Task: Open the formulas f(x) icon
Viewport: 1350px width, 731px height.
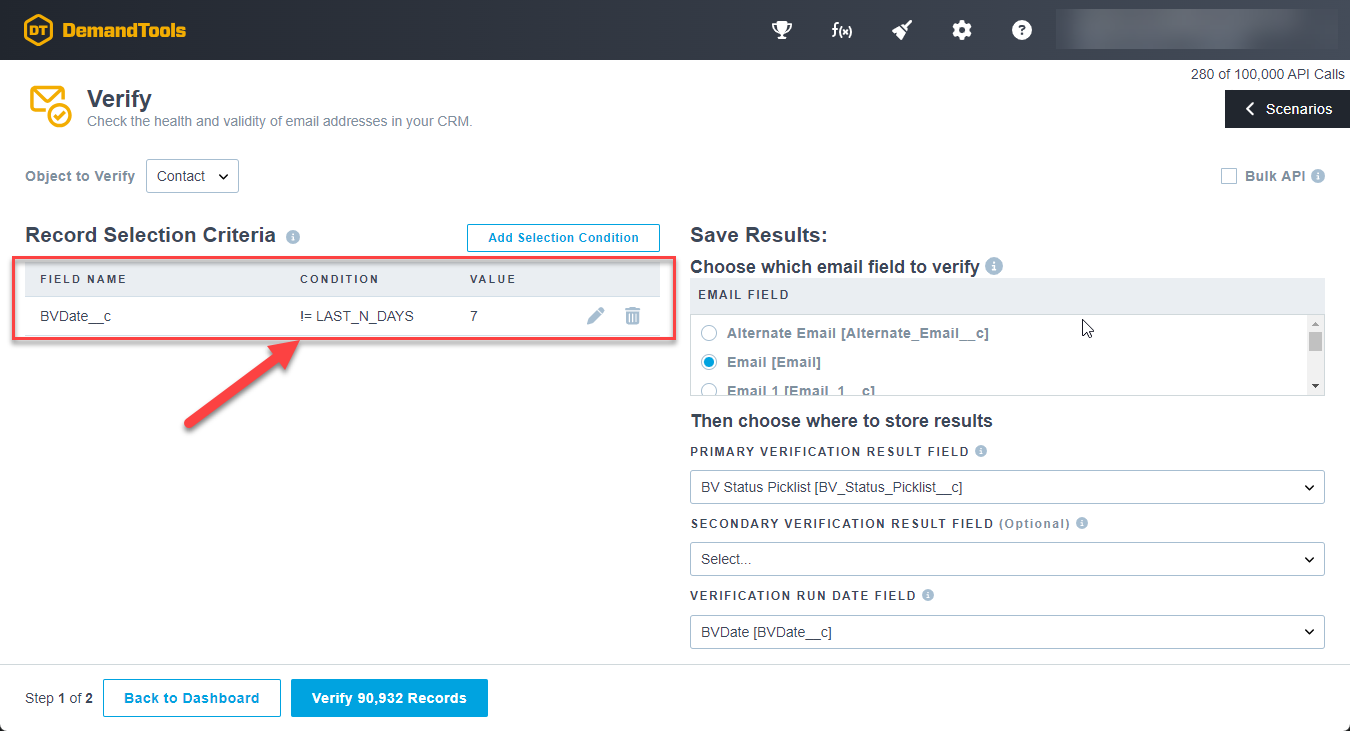Action: (x=841, y=30)
